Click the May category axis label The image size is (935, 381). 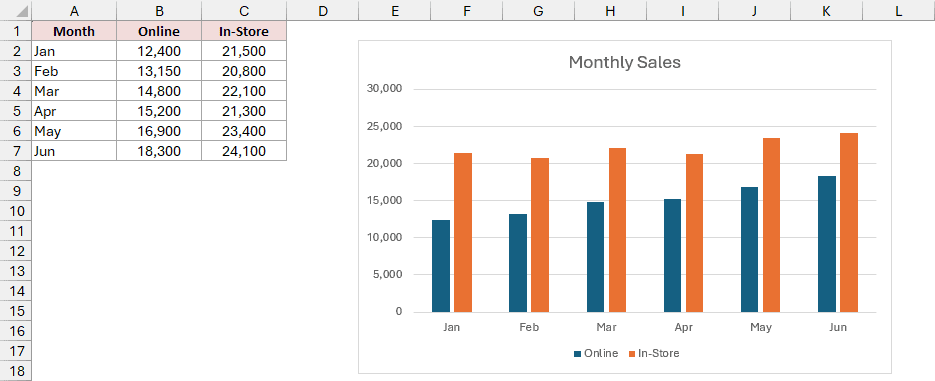click(x=761, y=328)
